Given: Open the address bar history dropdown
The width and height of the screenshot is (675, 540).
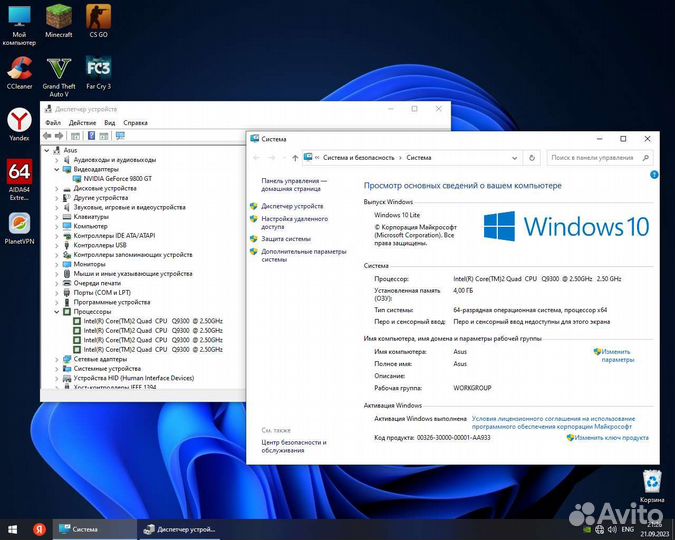Looking at the screenshot, I should [514, 158].
